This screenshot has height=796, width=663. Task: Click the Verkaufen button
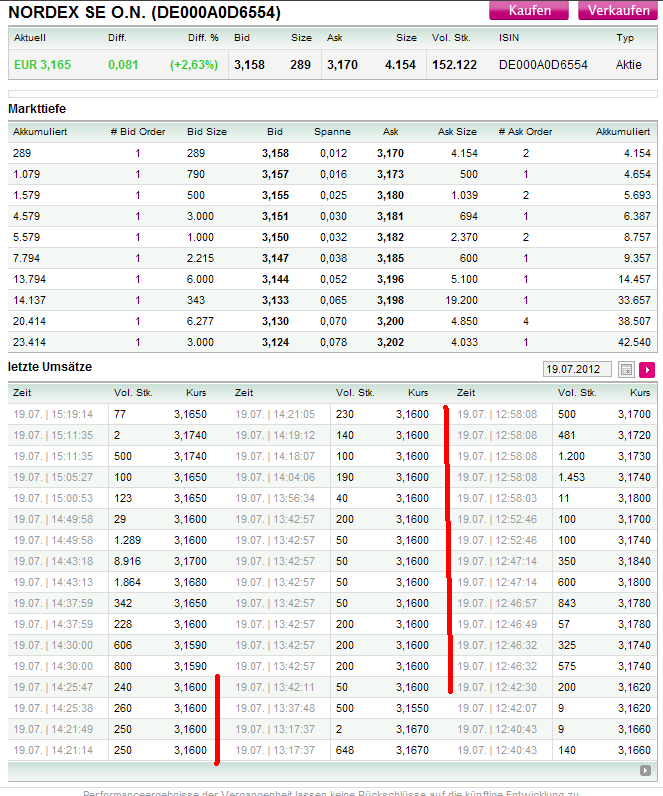pyautogui.click(x=618, y=11)
